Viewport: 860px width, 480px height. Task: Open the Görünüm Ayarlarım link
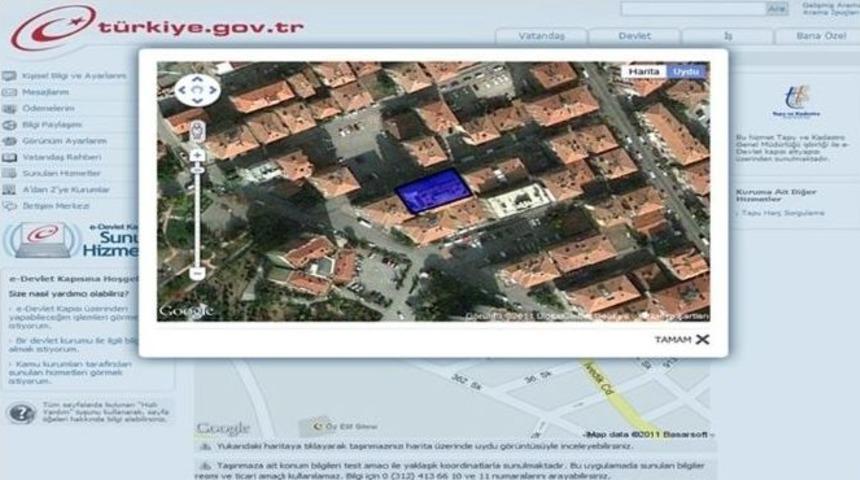pos(64,141)
